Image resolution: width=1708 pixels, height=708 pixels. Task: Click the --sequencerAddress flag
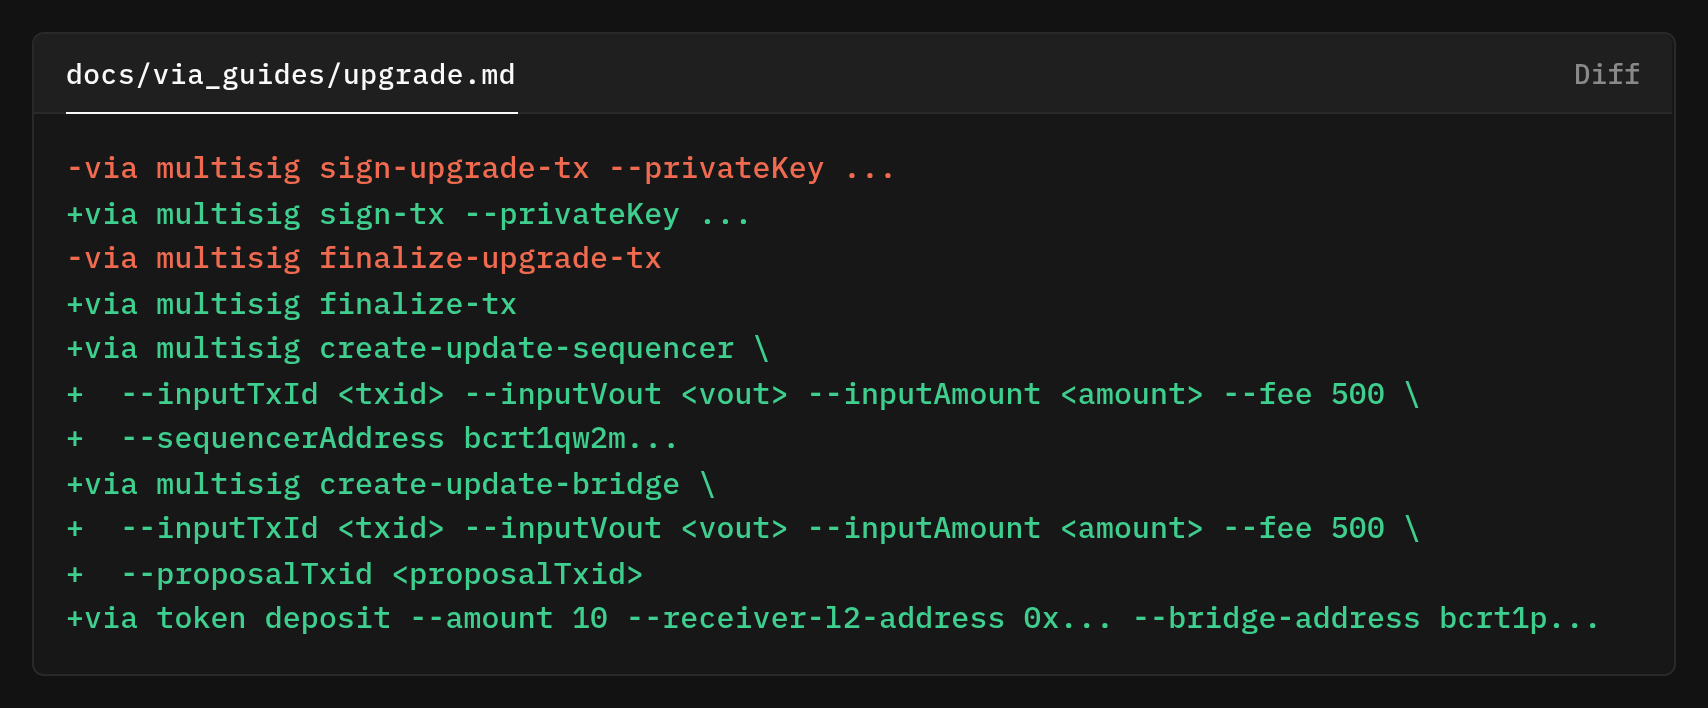(282, 439)
